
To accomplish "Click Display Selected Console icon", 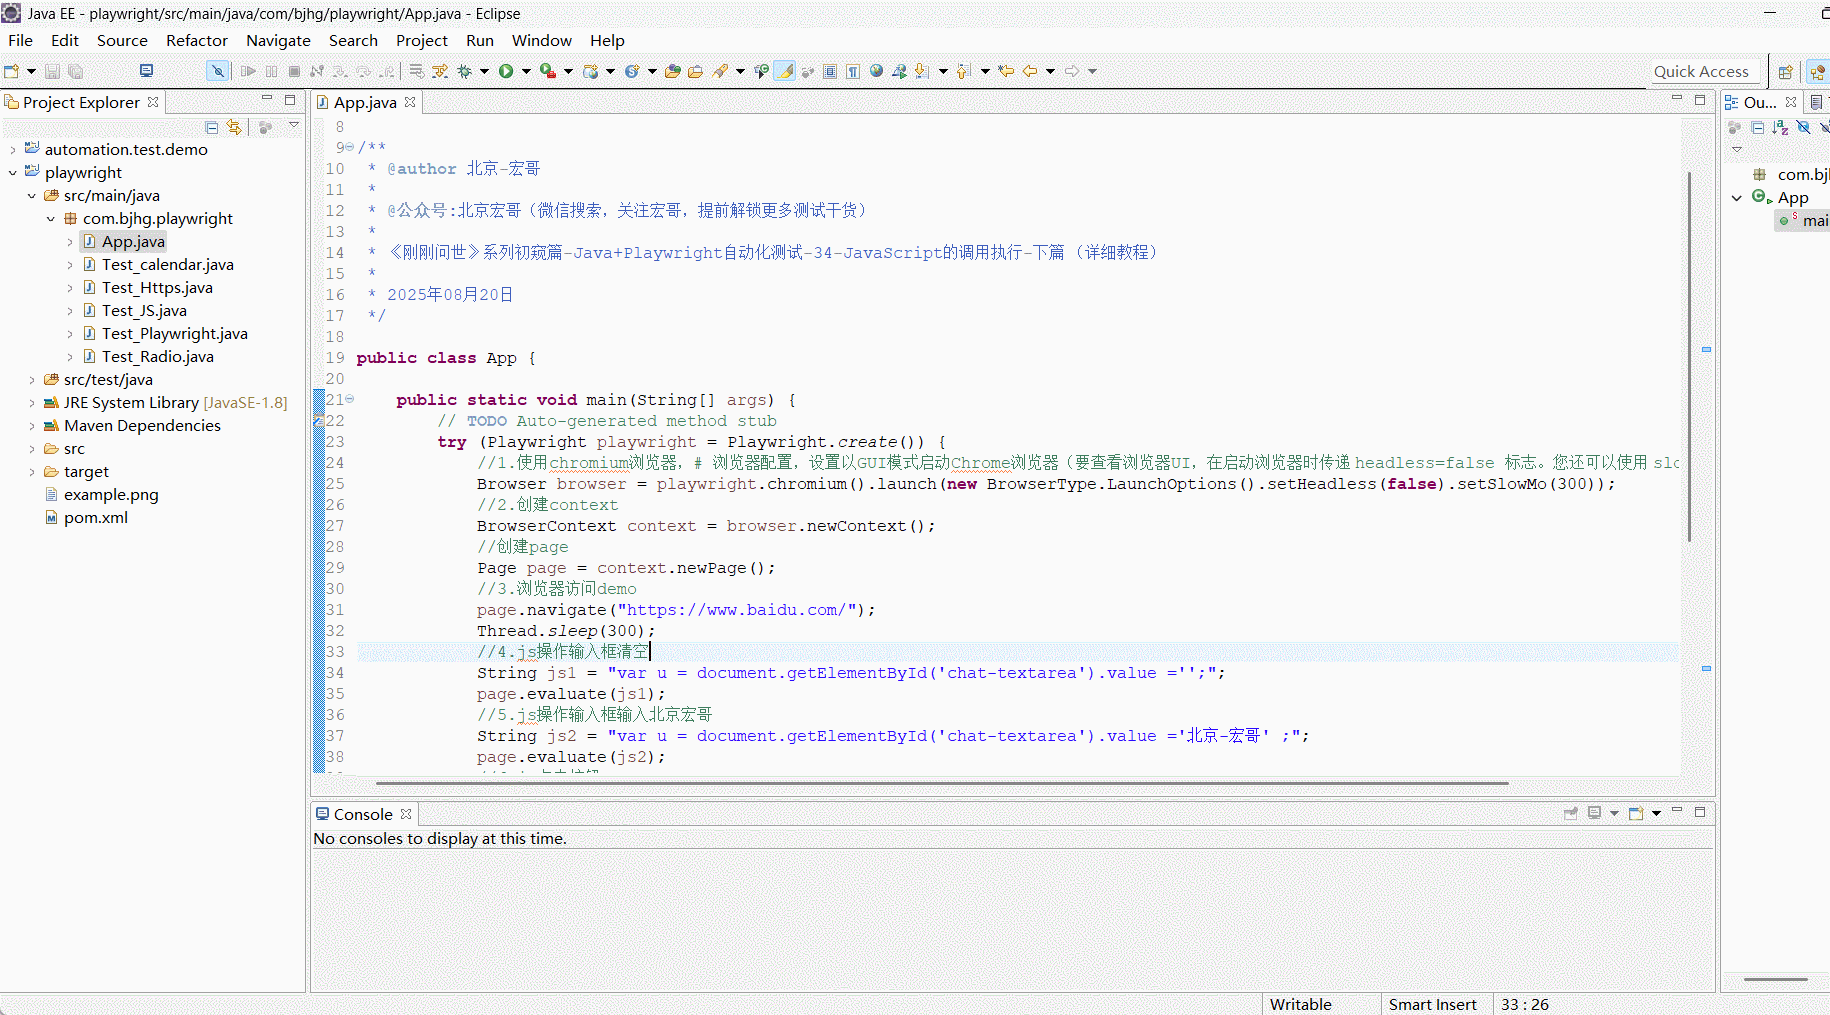I will (1595, 813).
